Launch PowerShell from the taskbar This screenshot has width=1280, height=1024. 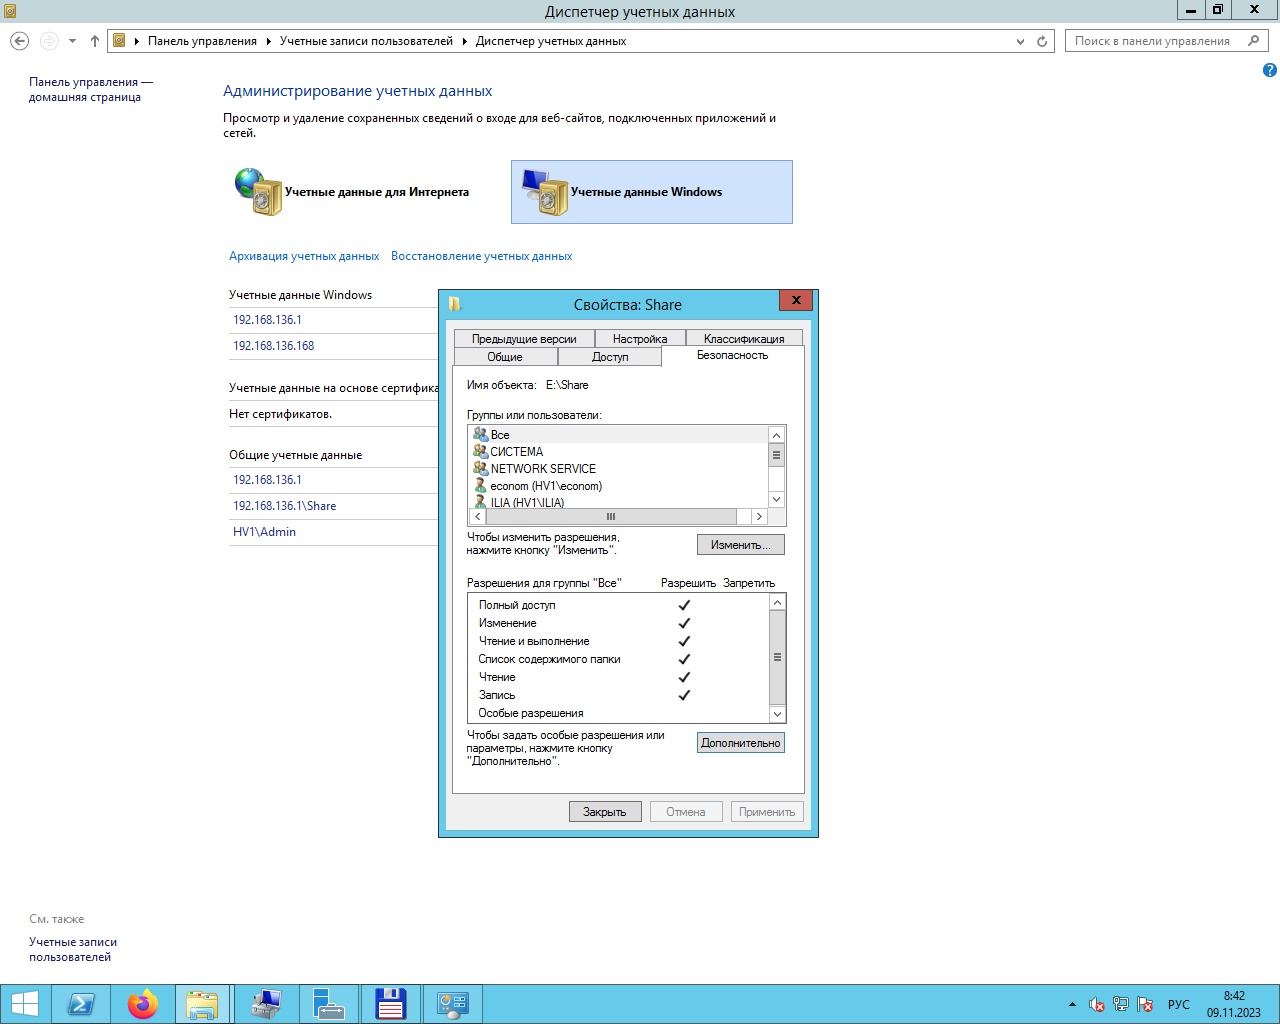81,1004
